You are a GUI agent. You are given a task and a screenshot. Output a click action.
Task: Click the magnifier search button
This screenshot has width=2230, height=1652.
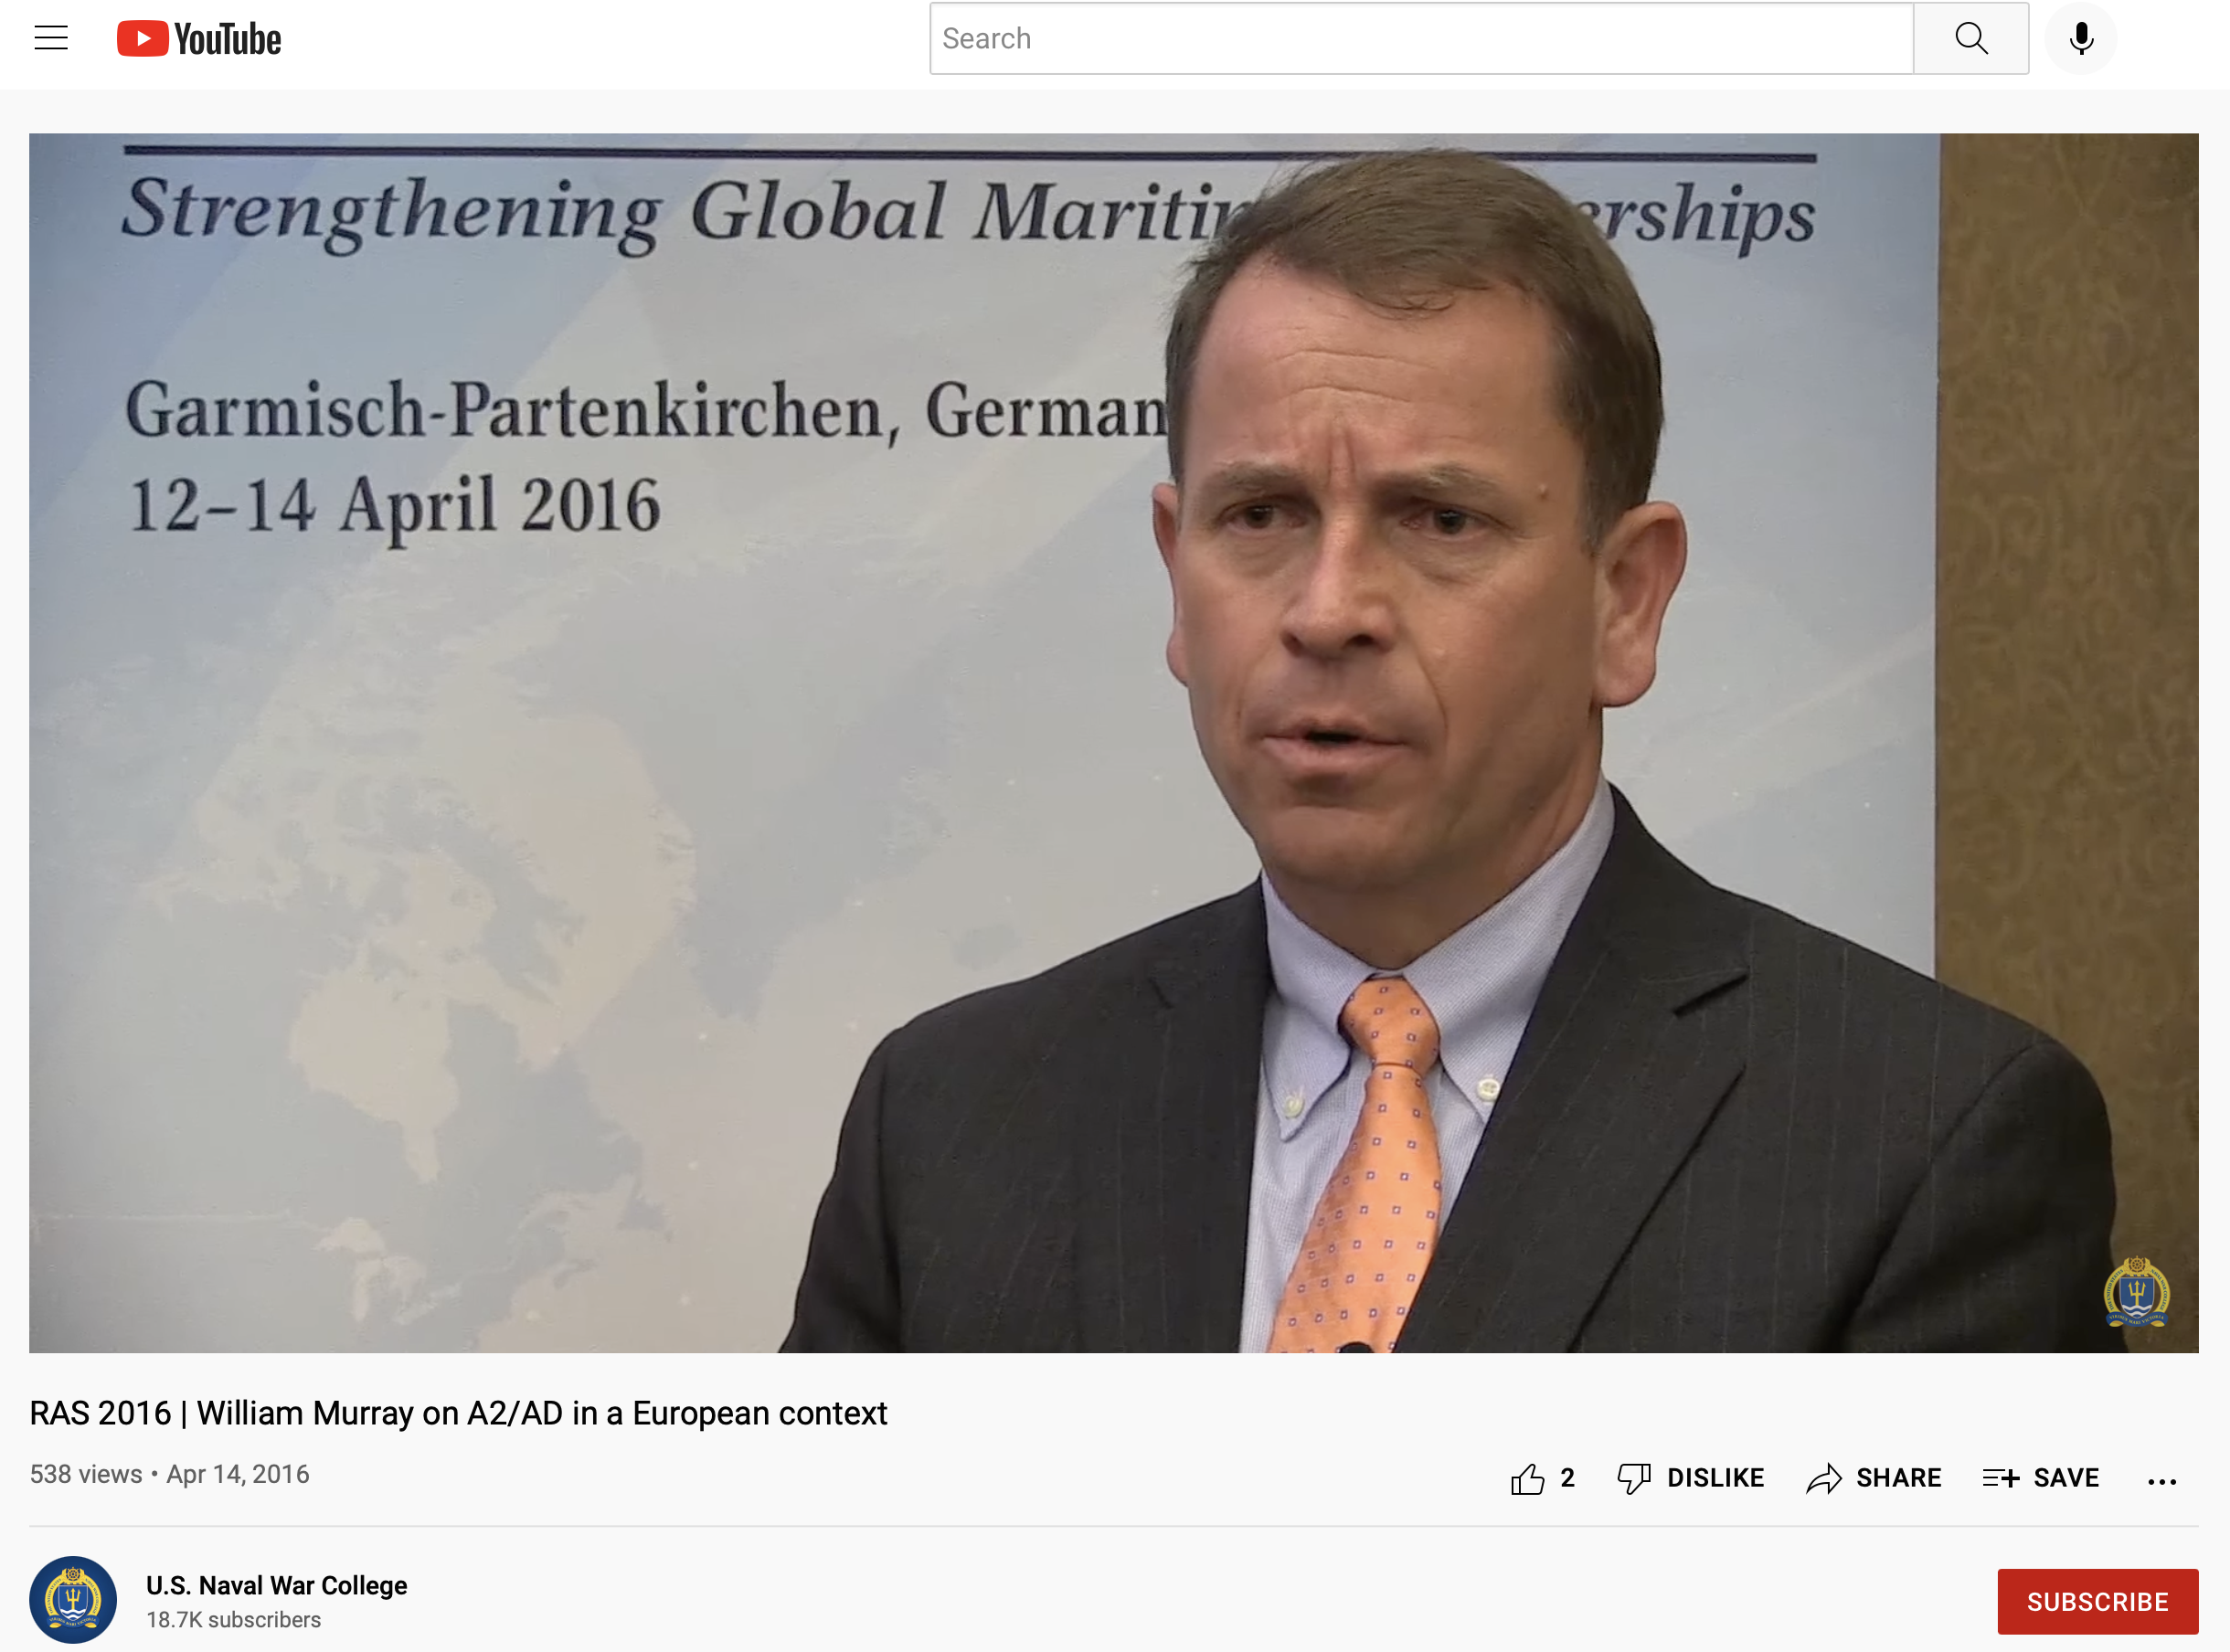[x=1971, y=39]
